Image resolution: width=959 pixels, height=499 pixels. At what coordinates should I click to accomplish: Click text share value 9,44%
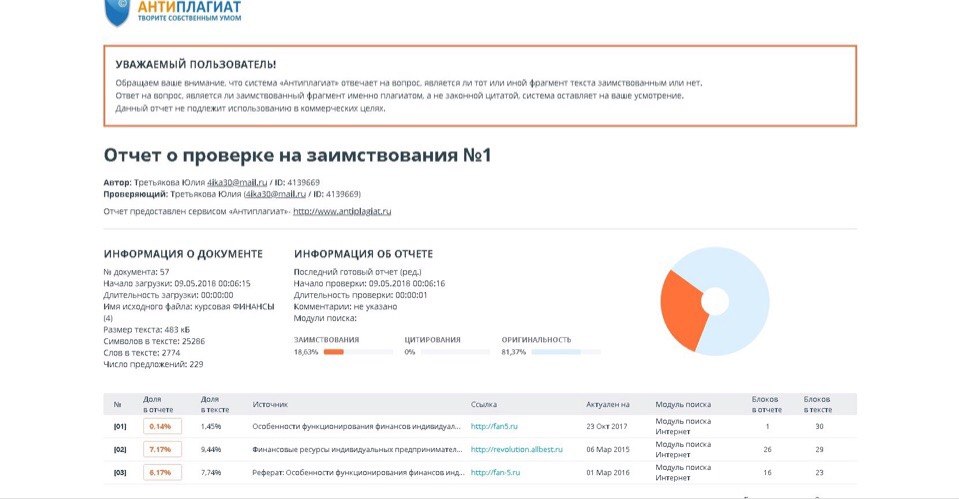pyautogui.click(x=210, y=449)
